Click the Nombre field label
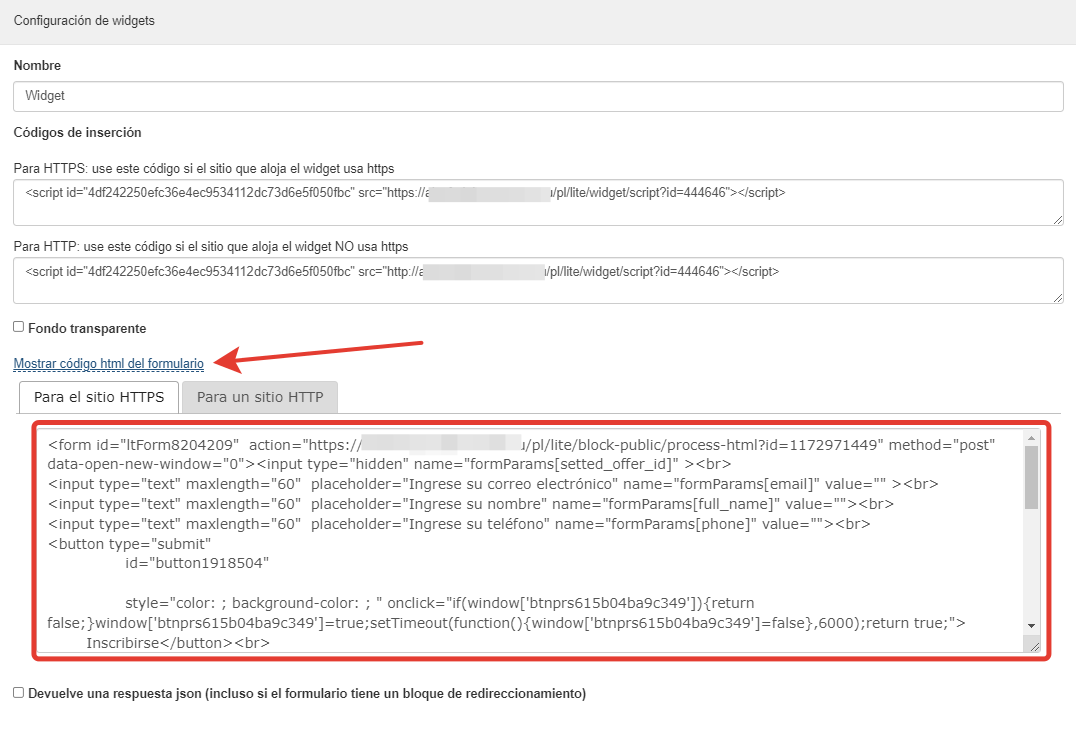The height and width of the screenshot is (748, 1076). click(37, 65)
